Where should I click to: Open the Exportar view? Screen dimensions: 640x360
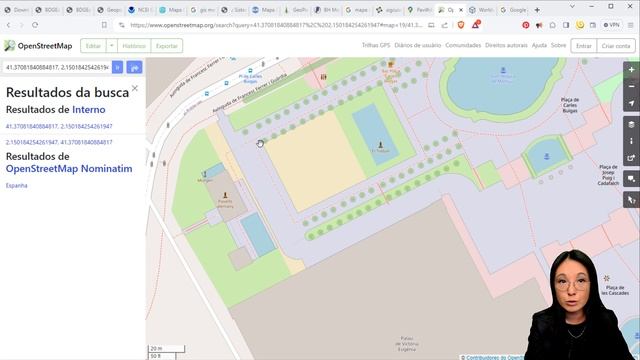pyautogui.click(x=167, y=46)
